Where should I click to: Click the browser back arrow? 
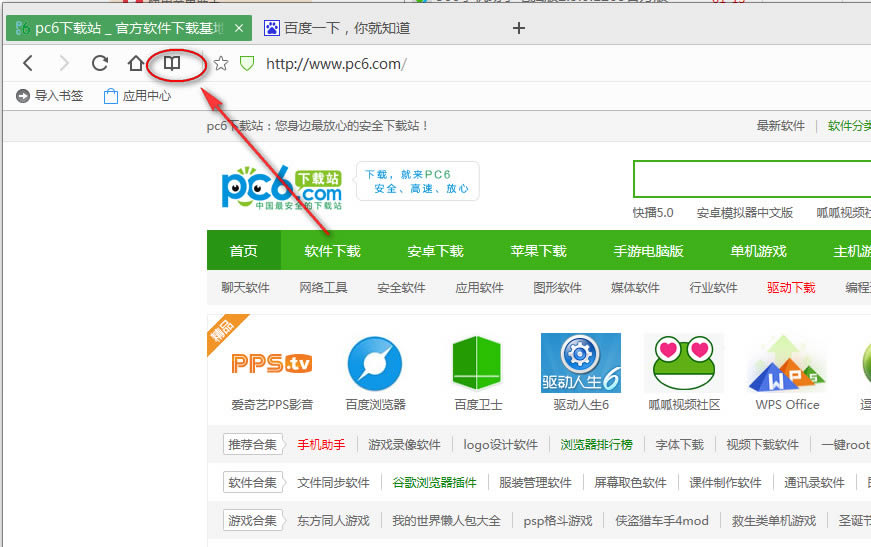28,63
